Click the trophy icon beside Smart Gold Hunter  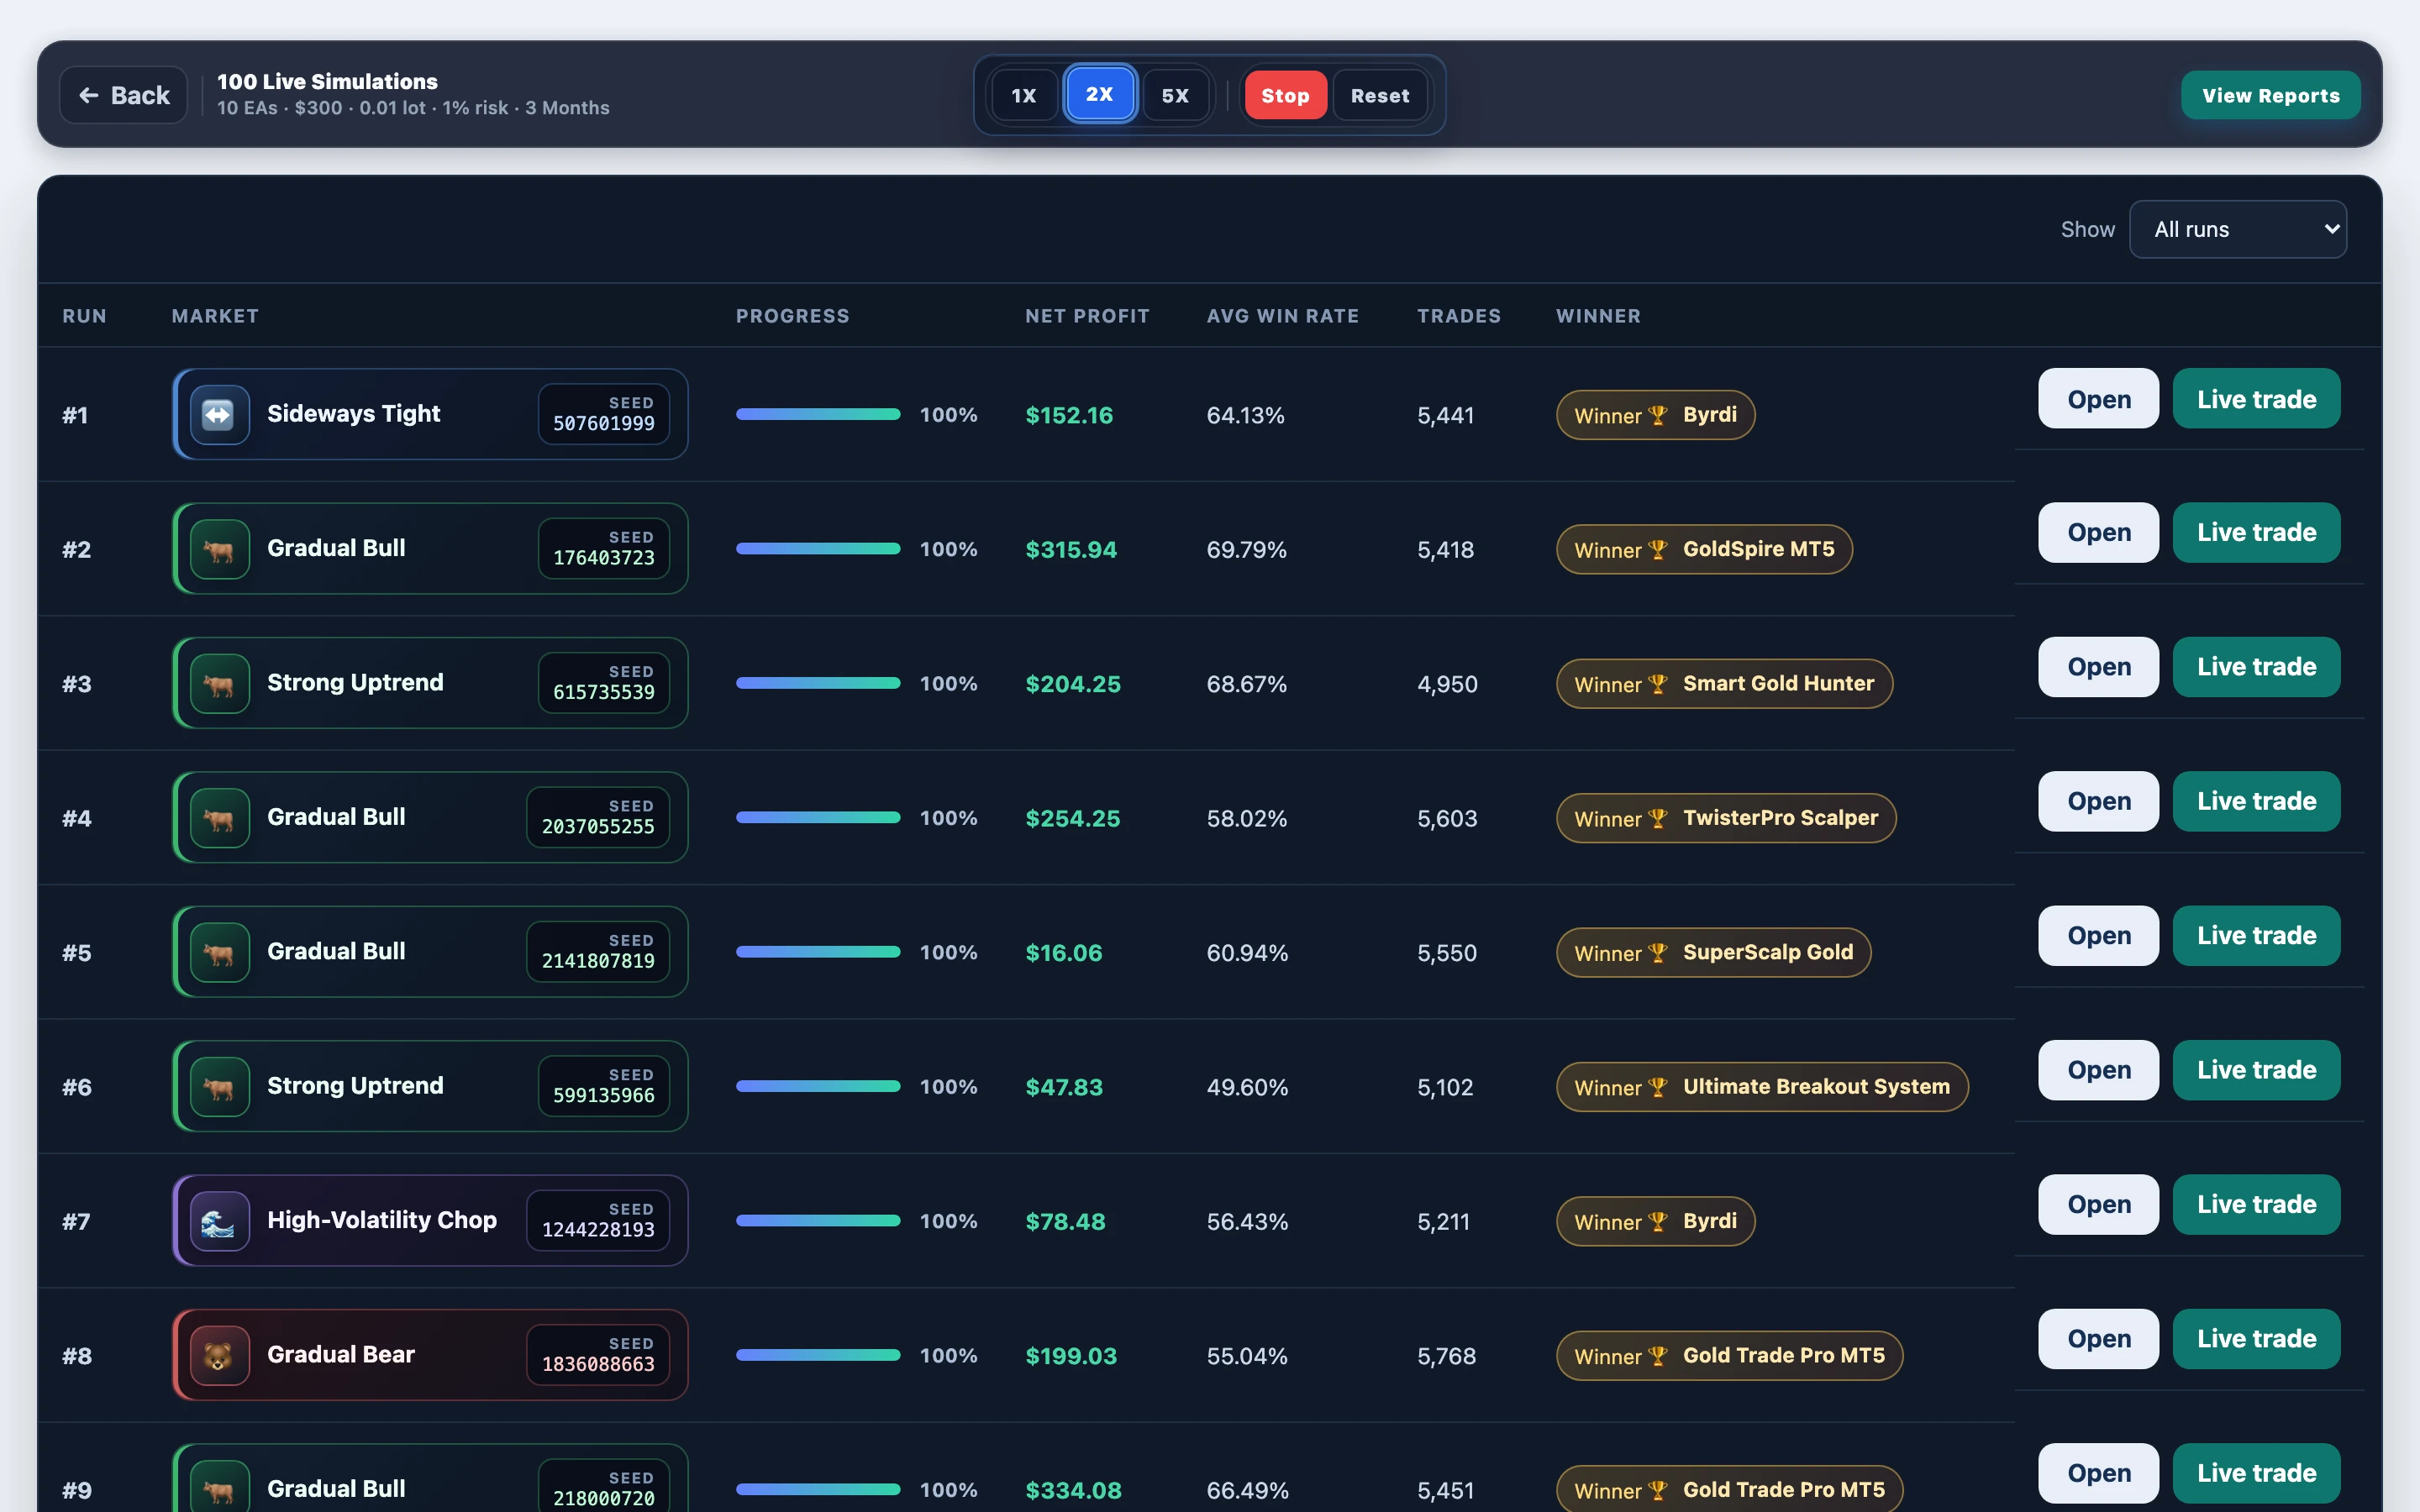pos(1657,684)
